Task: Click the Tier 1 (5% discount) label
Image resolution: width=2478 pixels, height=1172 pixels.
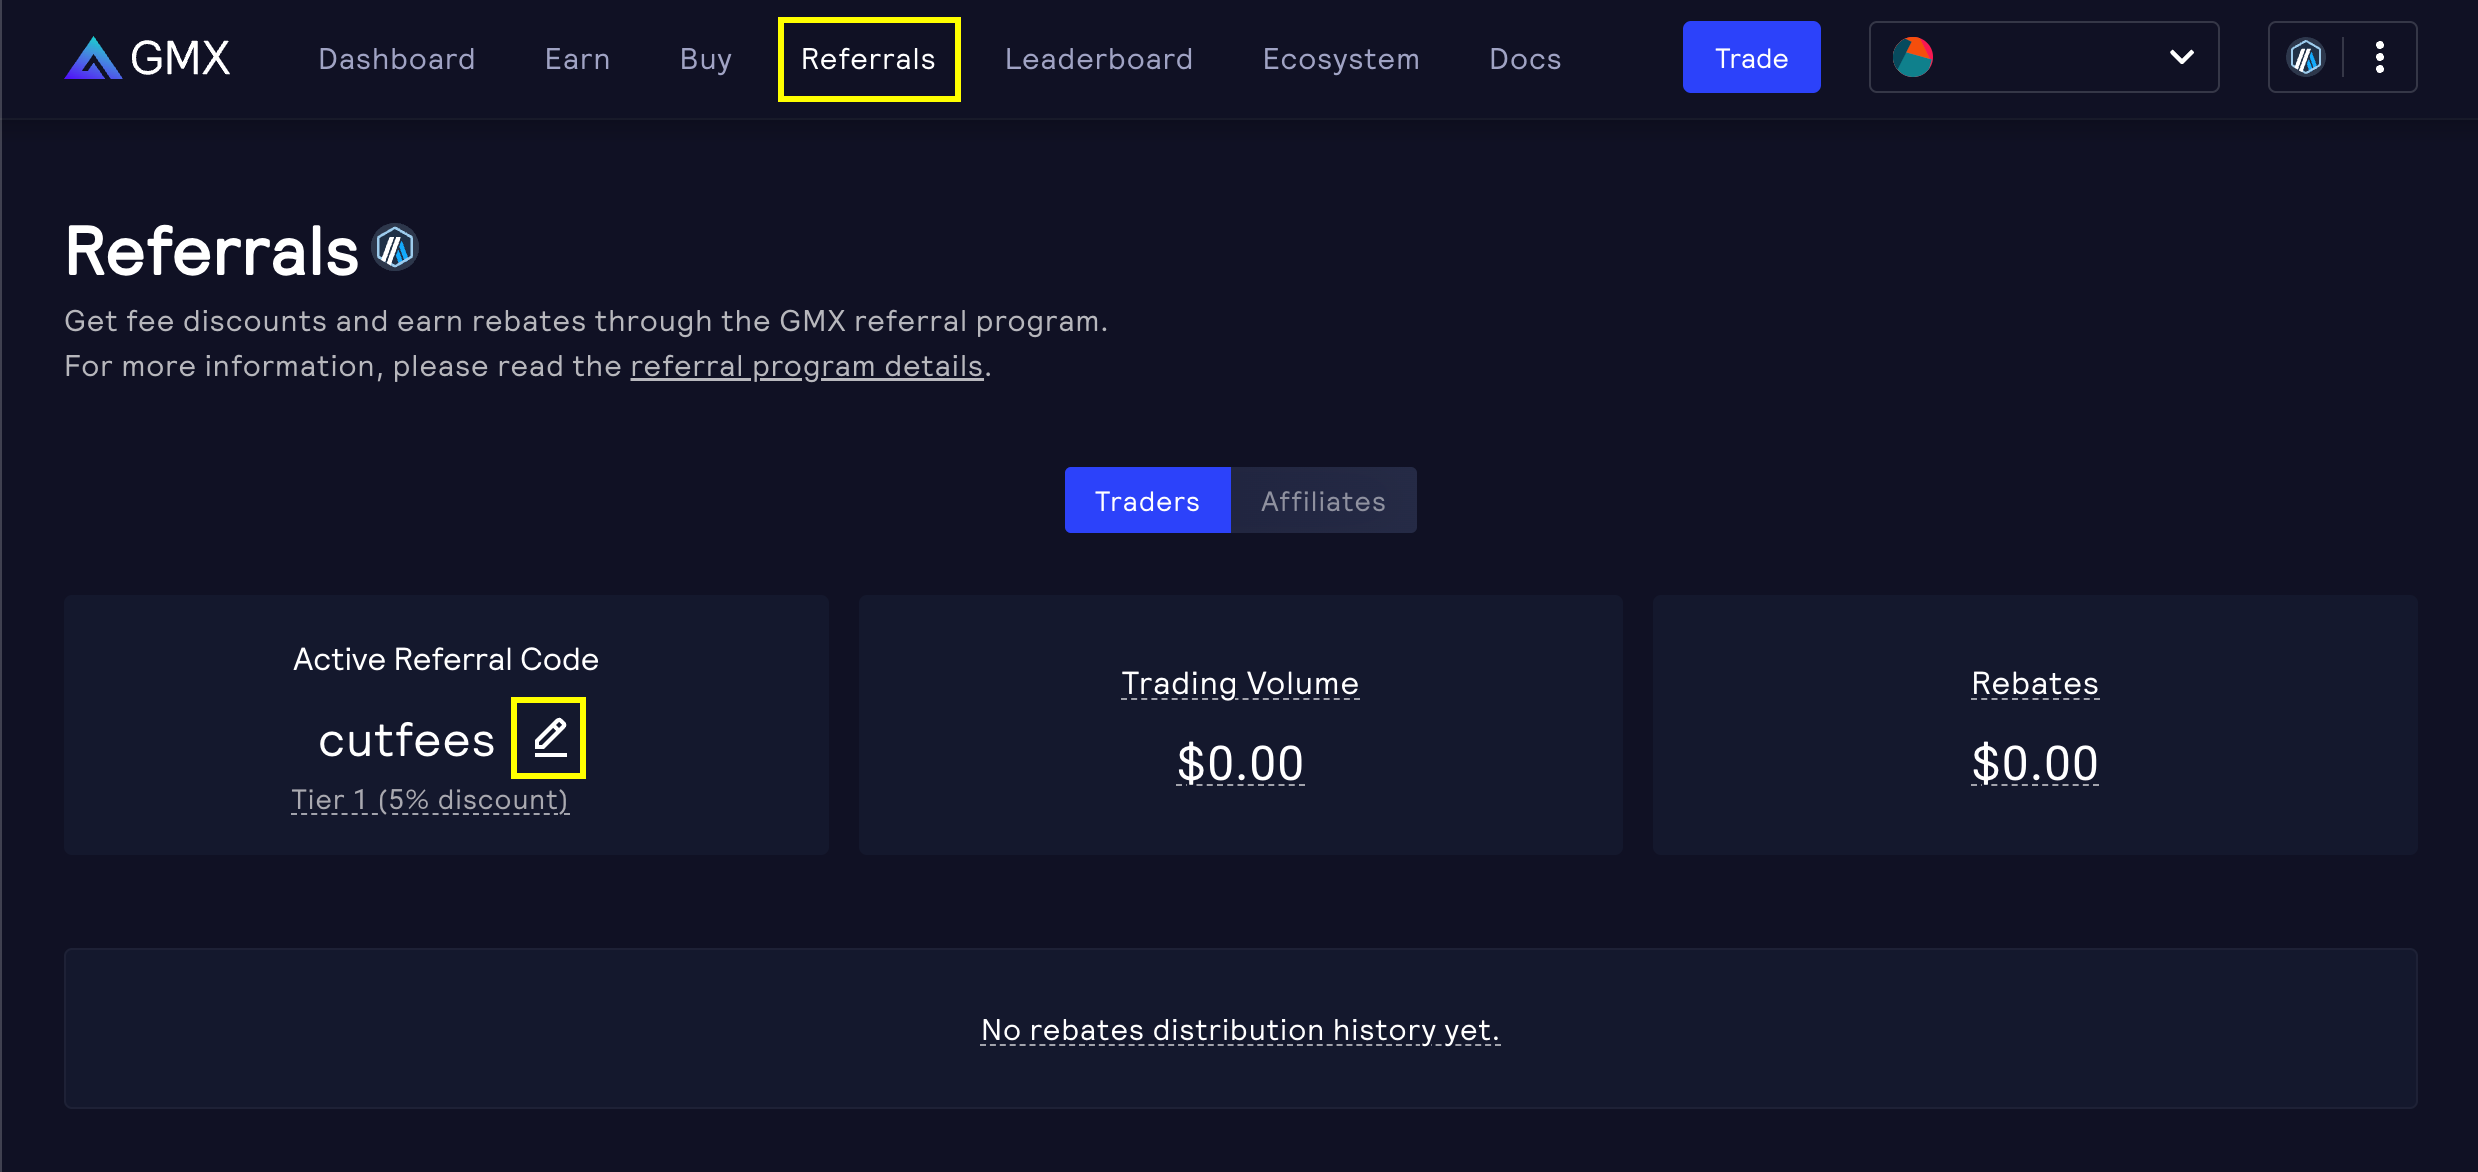Action: pos(430,800)
